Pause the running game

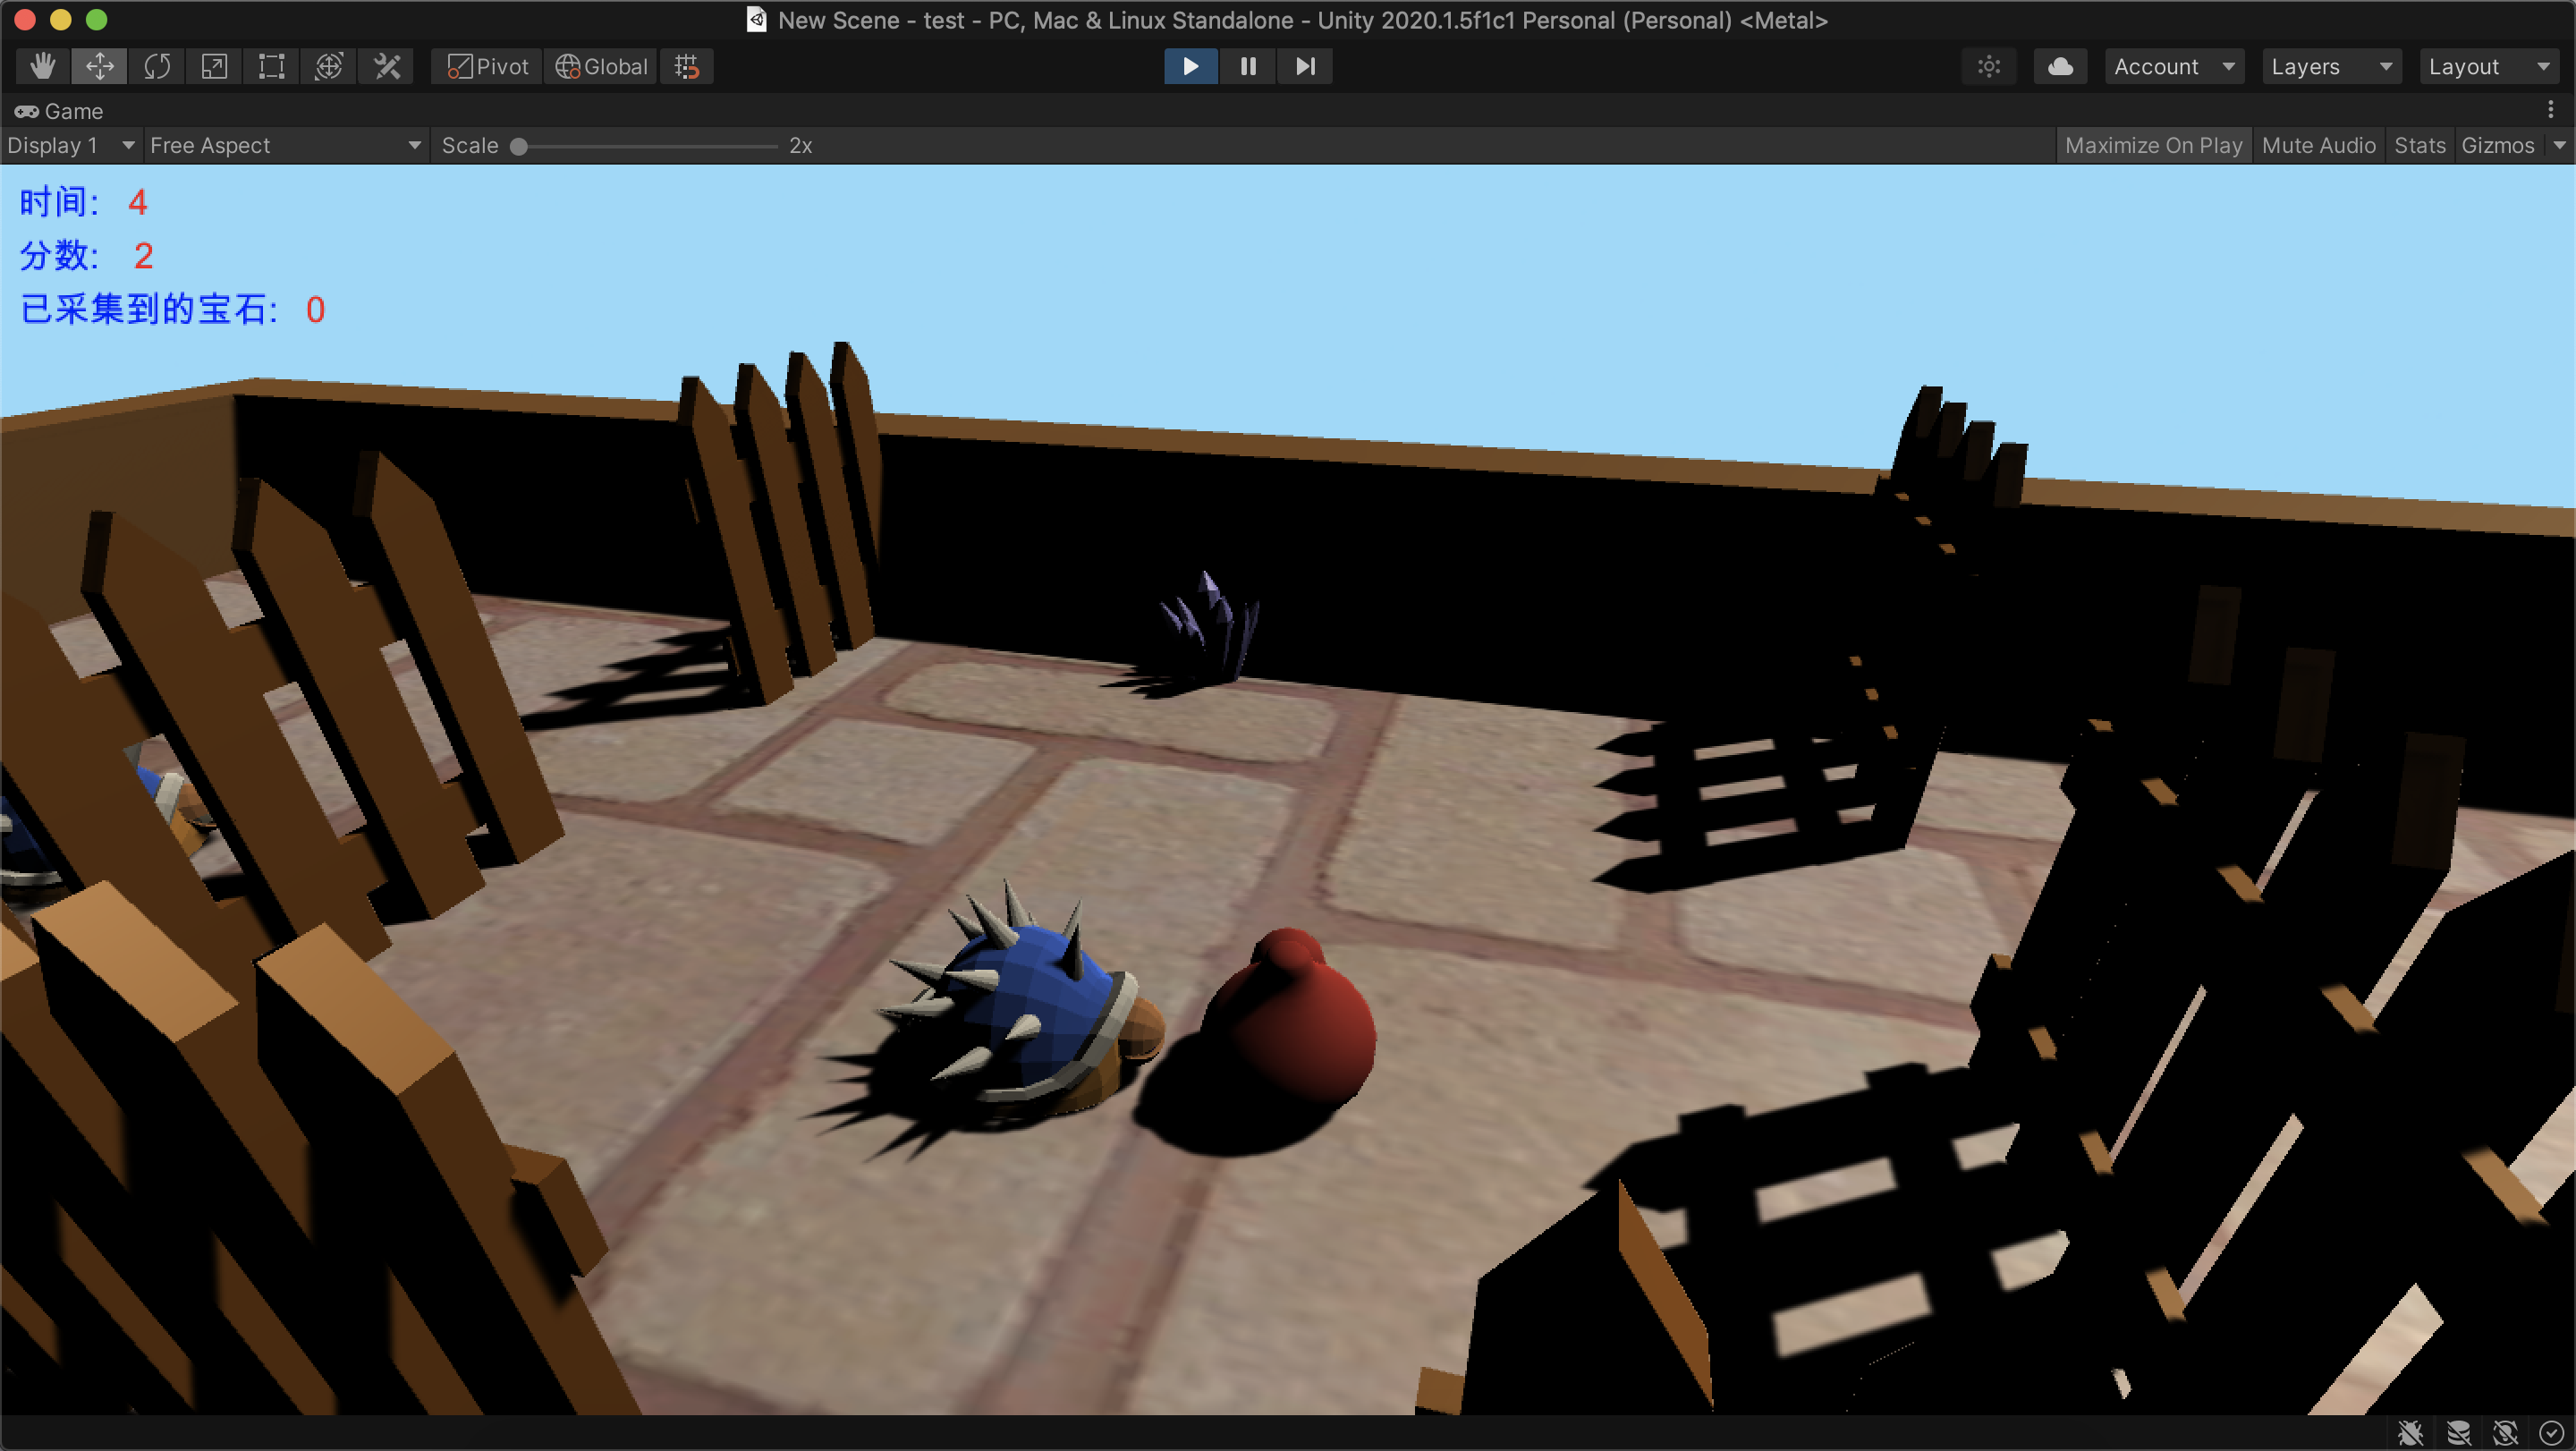(x=1248, y=67)
